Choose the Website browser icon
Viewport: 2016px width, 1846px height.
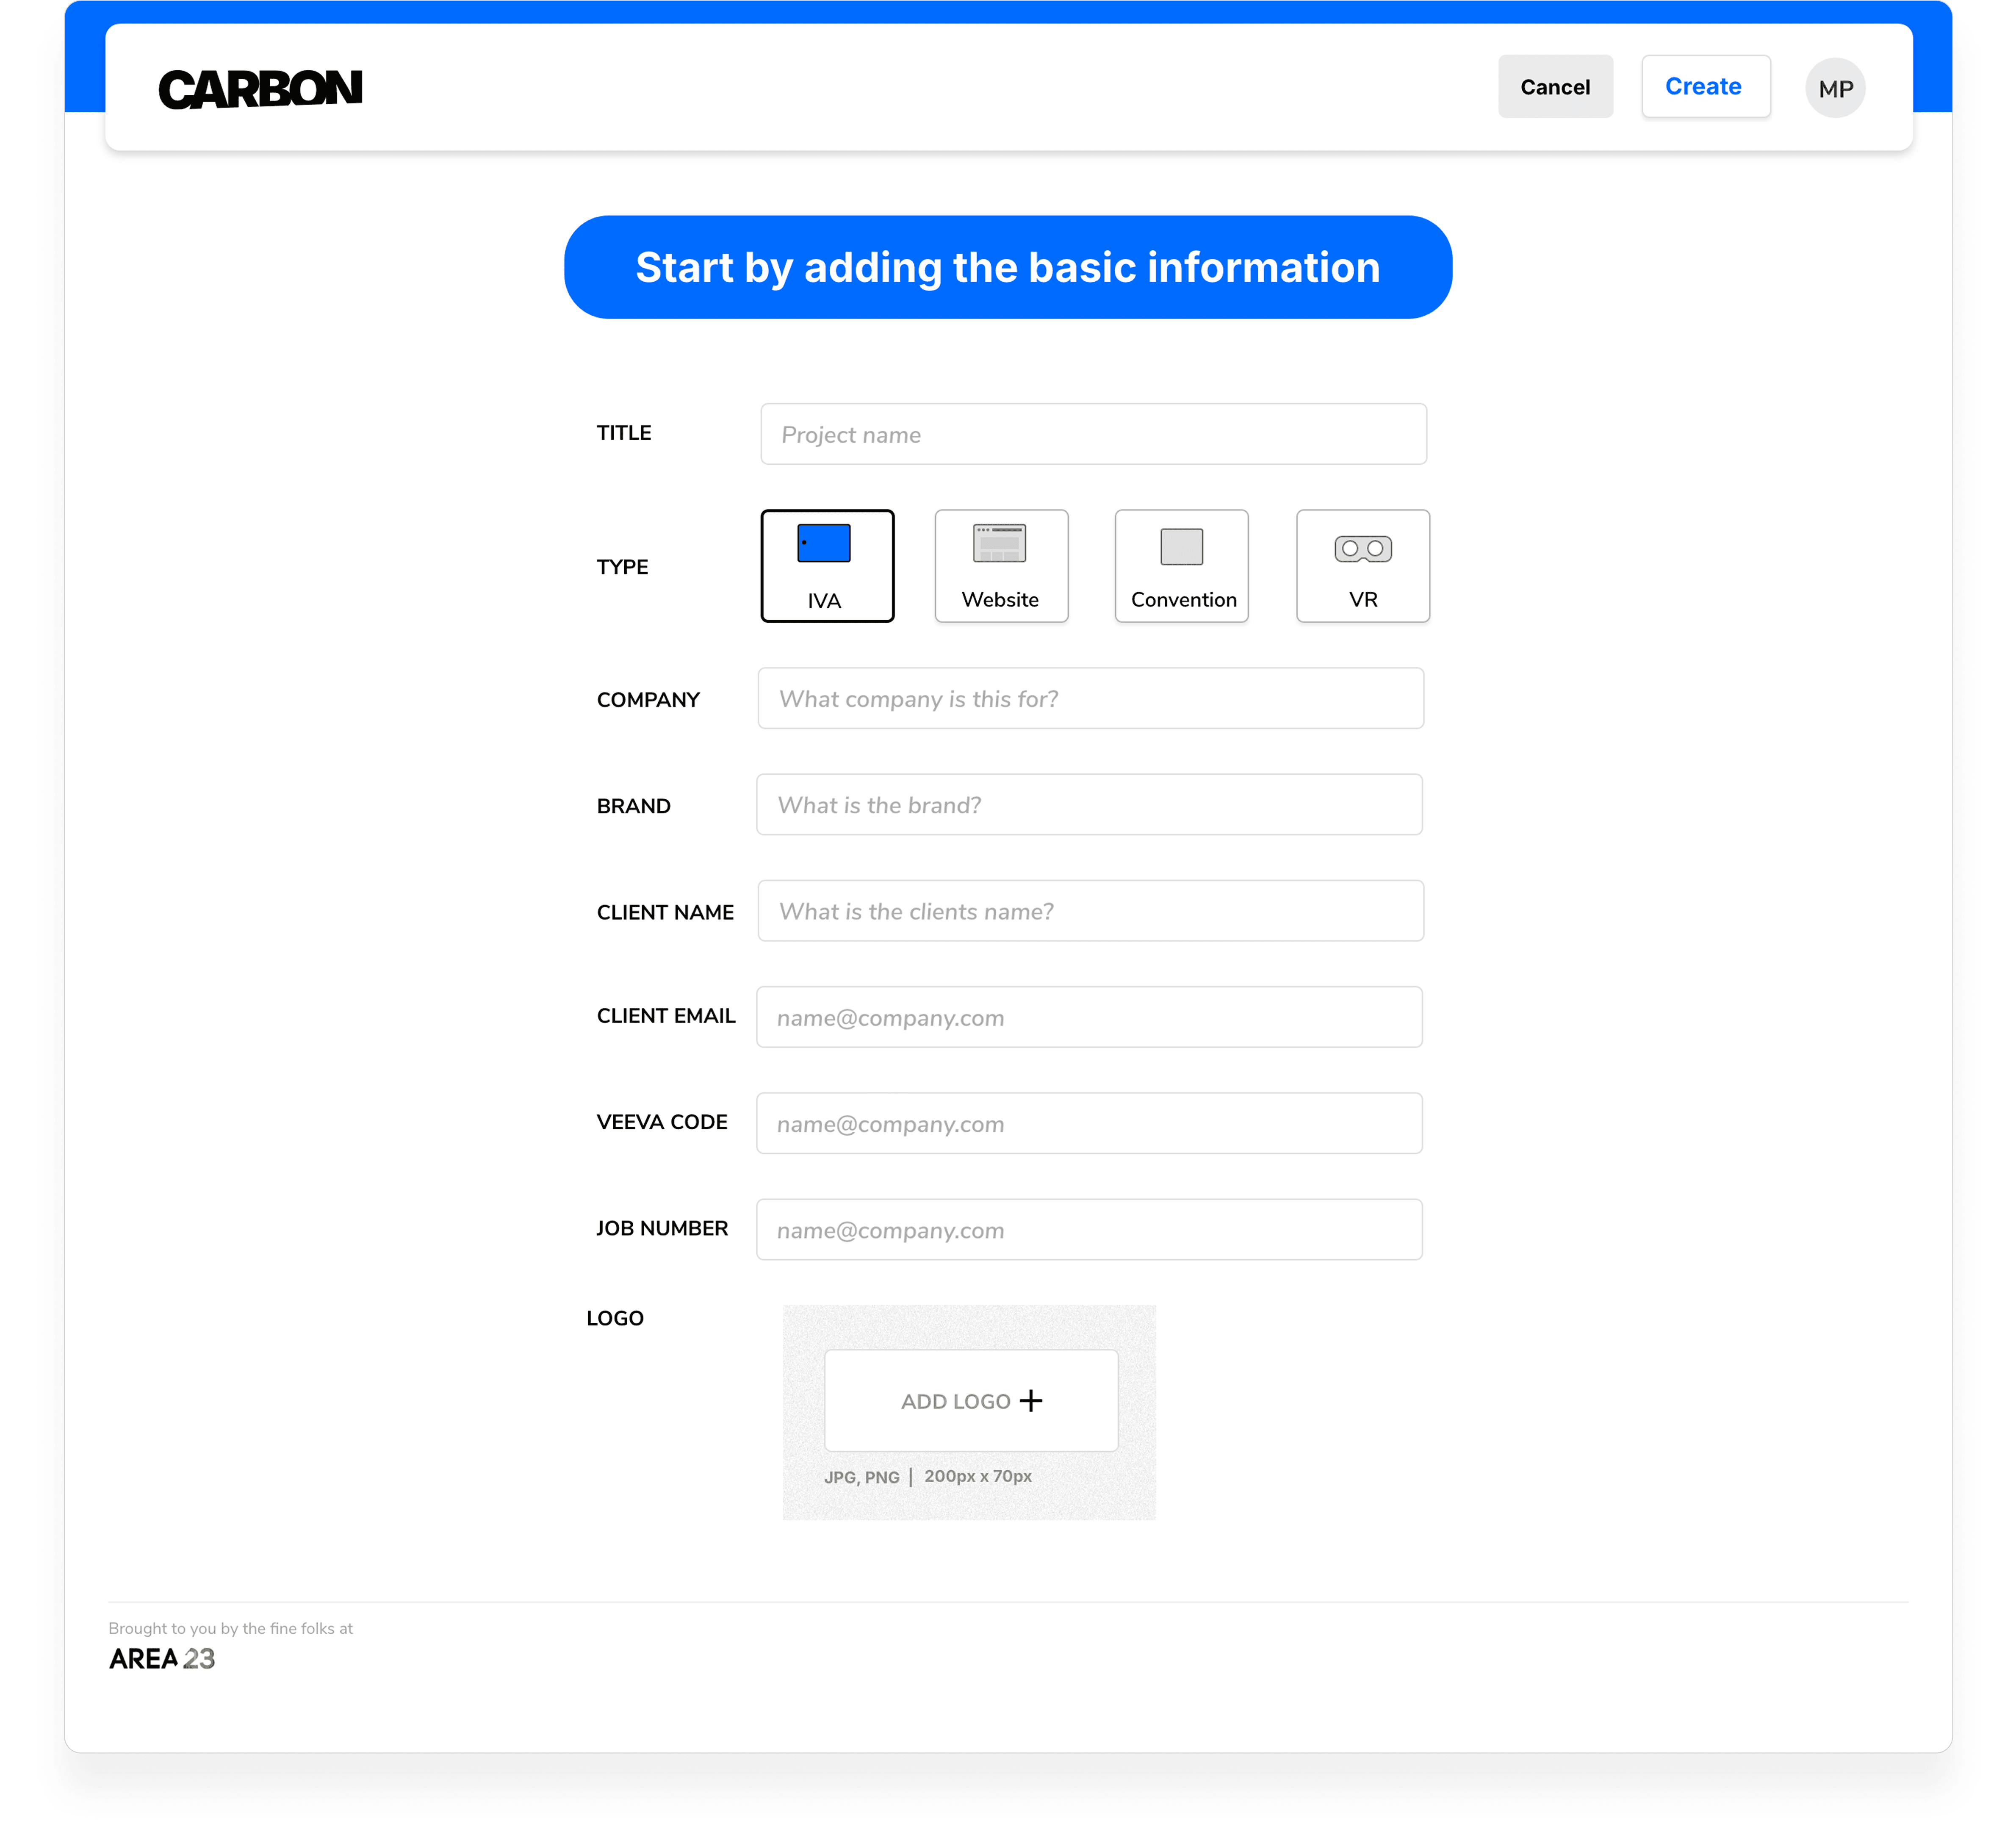pyautogui.click(x=999, y=543)
